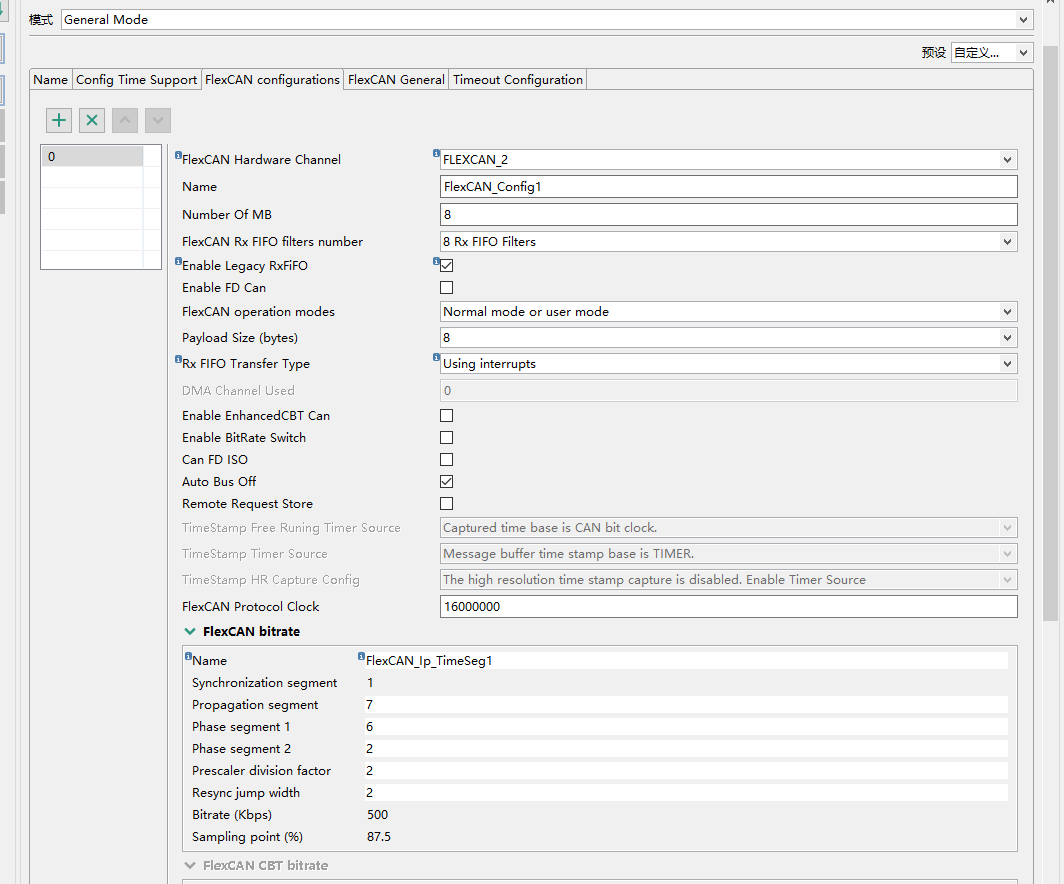The width and height of the screenshot is (1064, 884).
Task: Click info icon beside FlexCAN Hardware Channel
Action: pos(178,153)
